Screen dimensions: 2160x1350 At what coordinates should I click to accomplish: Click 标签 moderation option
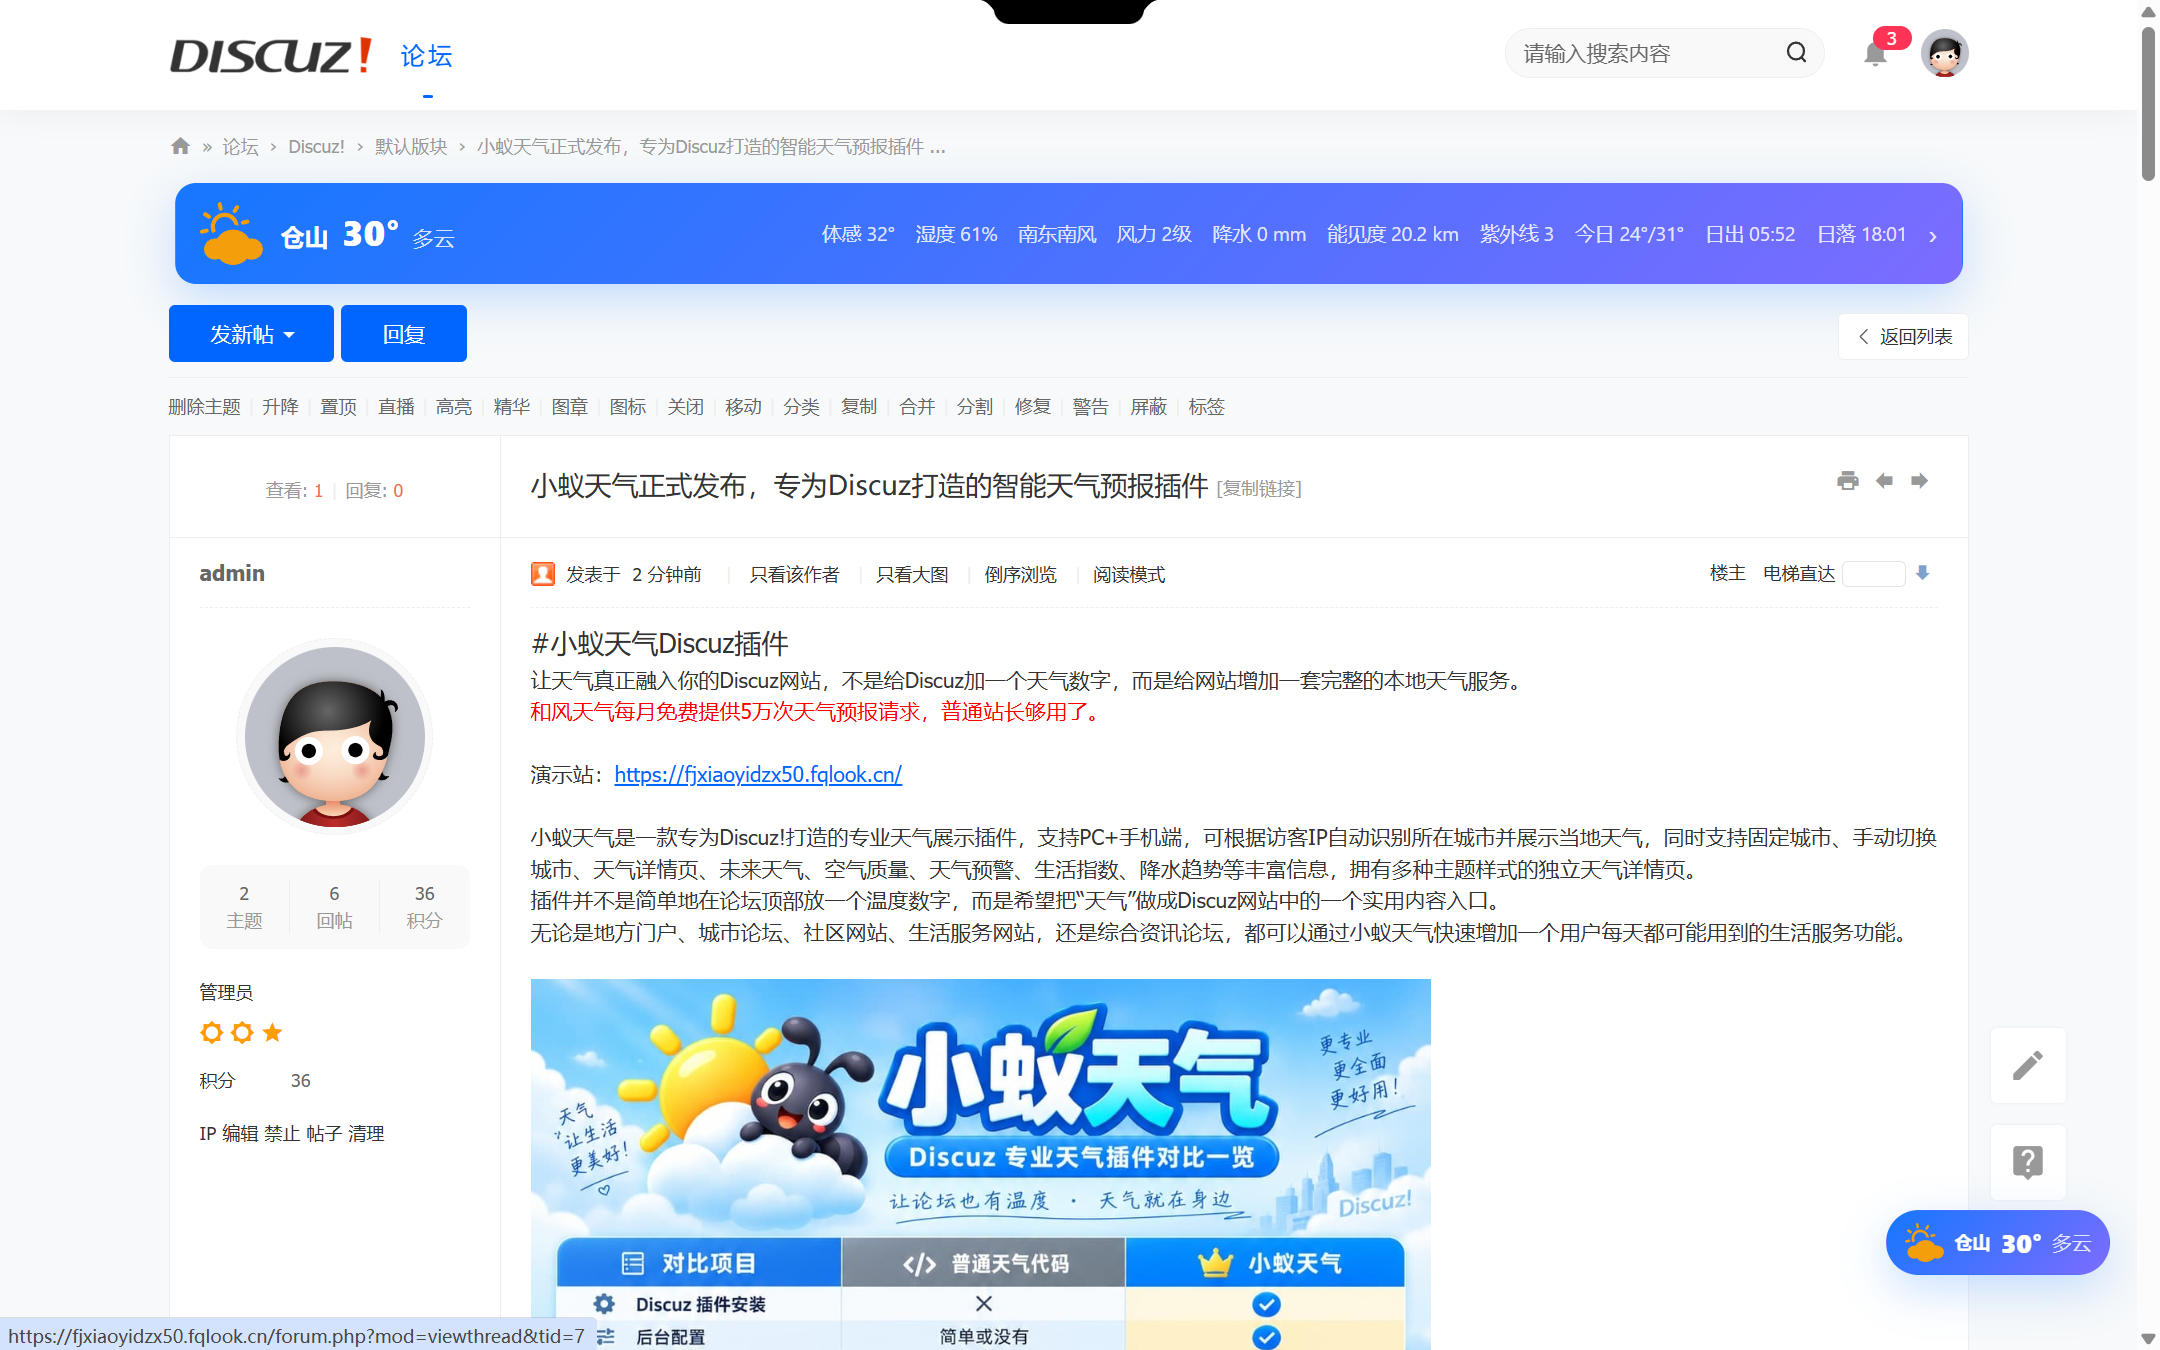(x=1206, y=407)
